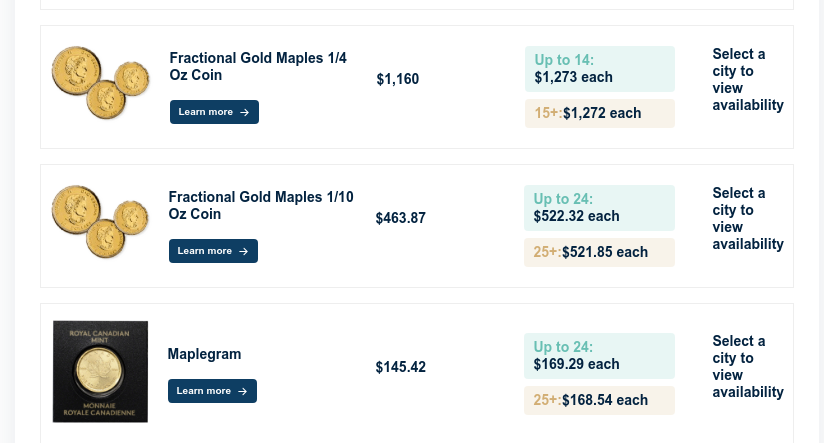Screen dimensions: 824x443
Task: Click the arrow icon on the Maplegram Learn more button
Action: [242, 391]
